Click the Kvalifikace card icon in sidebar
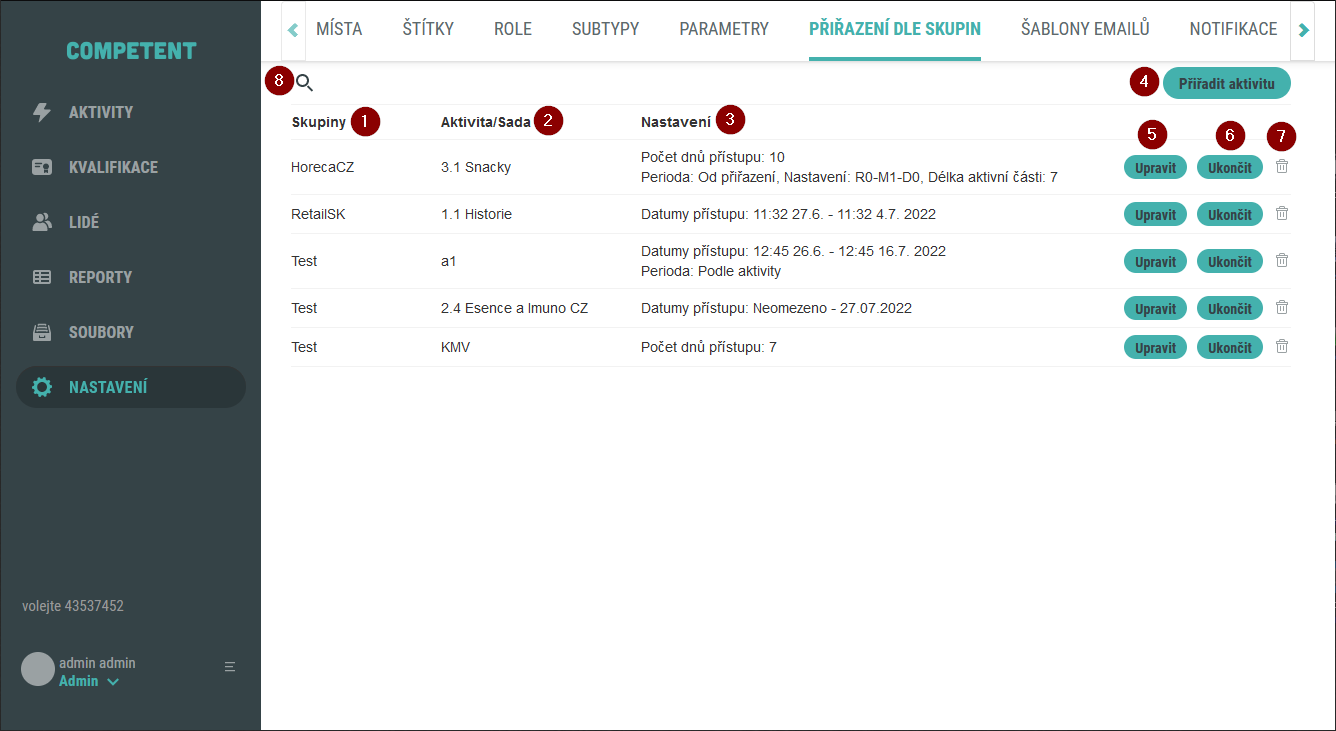The width and height of the screenshot is (1336, 731). pyautogui.click(x=42, y=167)
